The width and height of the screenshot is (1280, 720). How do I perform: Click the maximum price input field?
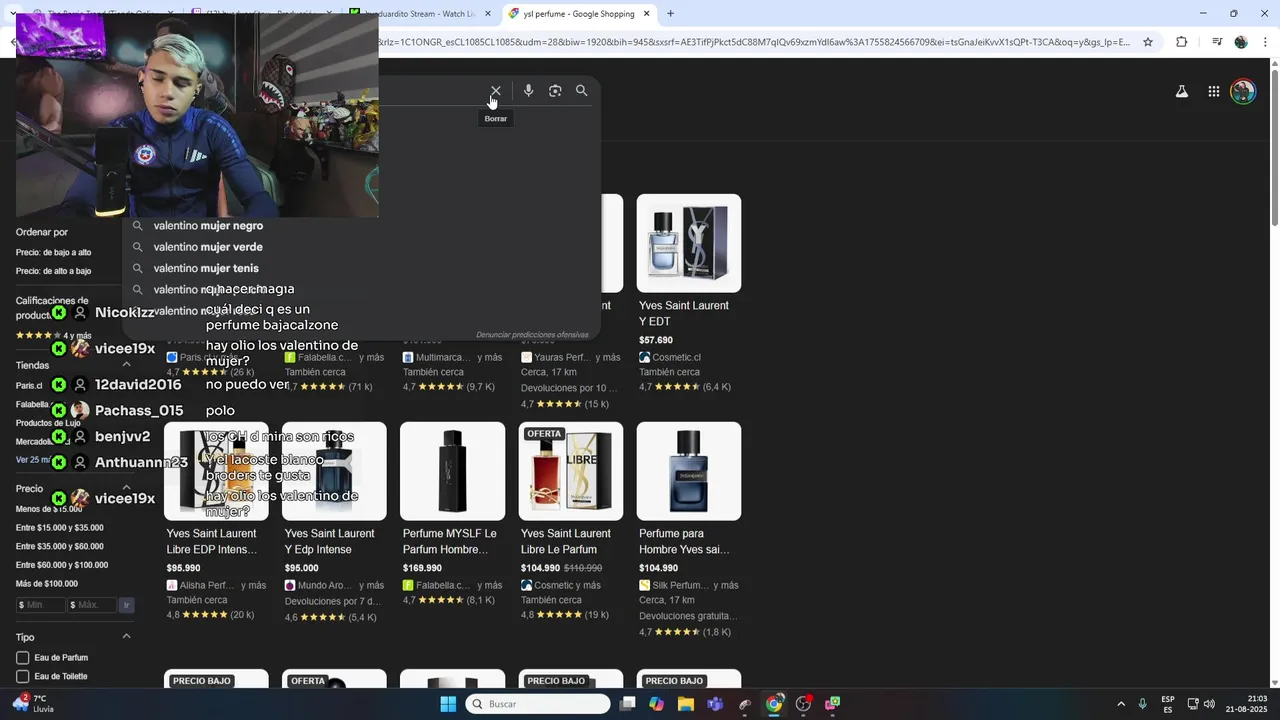92,605
